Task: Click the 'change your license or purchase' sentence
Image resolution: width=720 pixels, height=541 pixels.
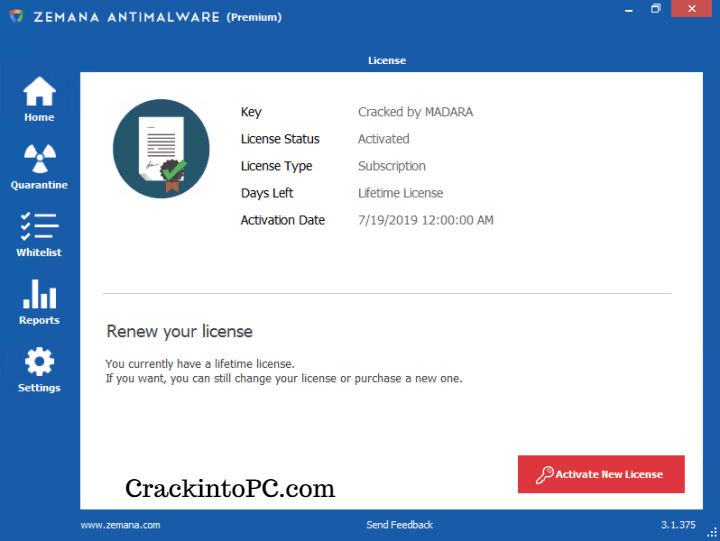Action: tap(284, 379)
